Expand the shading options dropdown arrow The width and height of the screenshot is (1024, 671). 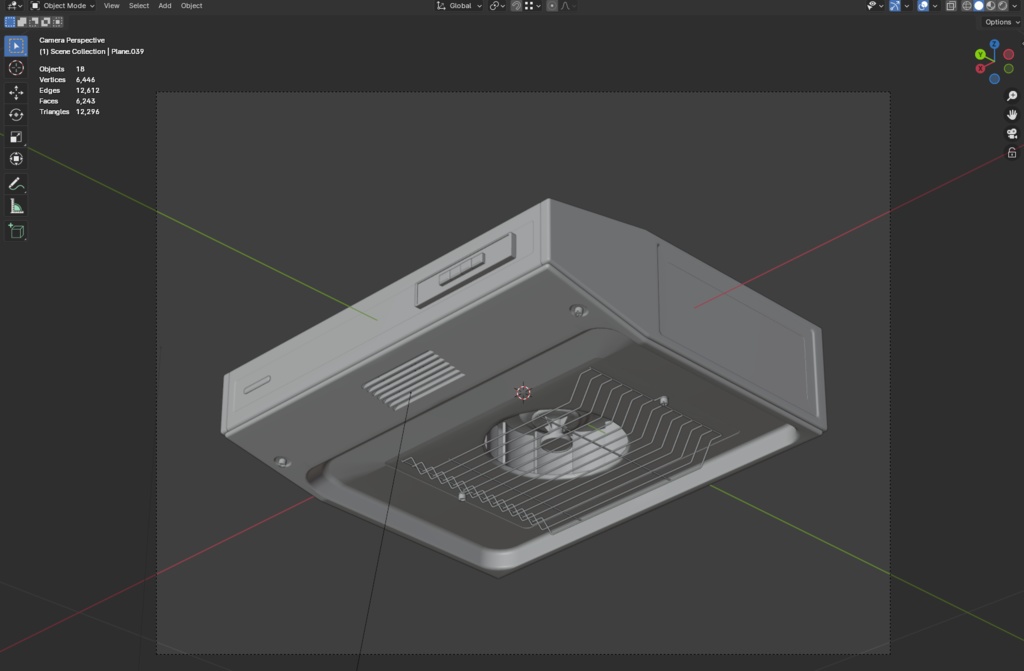(1014, 6)
